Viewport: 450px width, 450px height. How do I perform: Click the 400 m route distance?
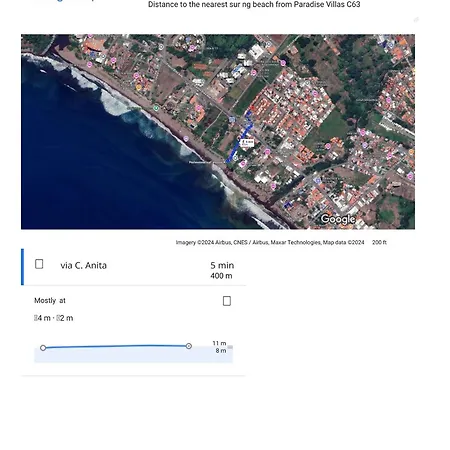221,276
